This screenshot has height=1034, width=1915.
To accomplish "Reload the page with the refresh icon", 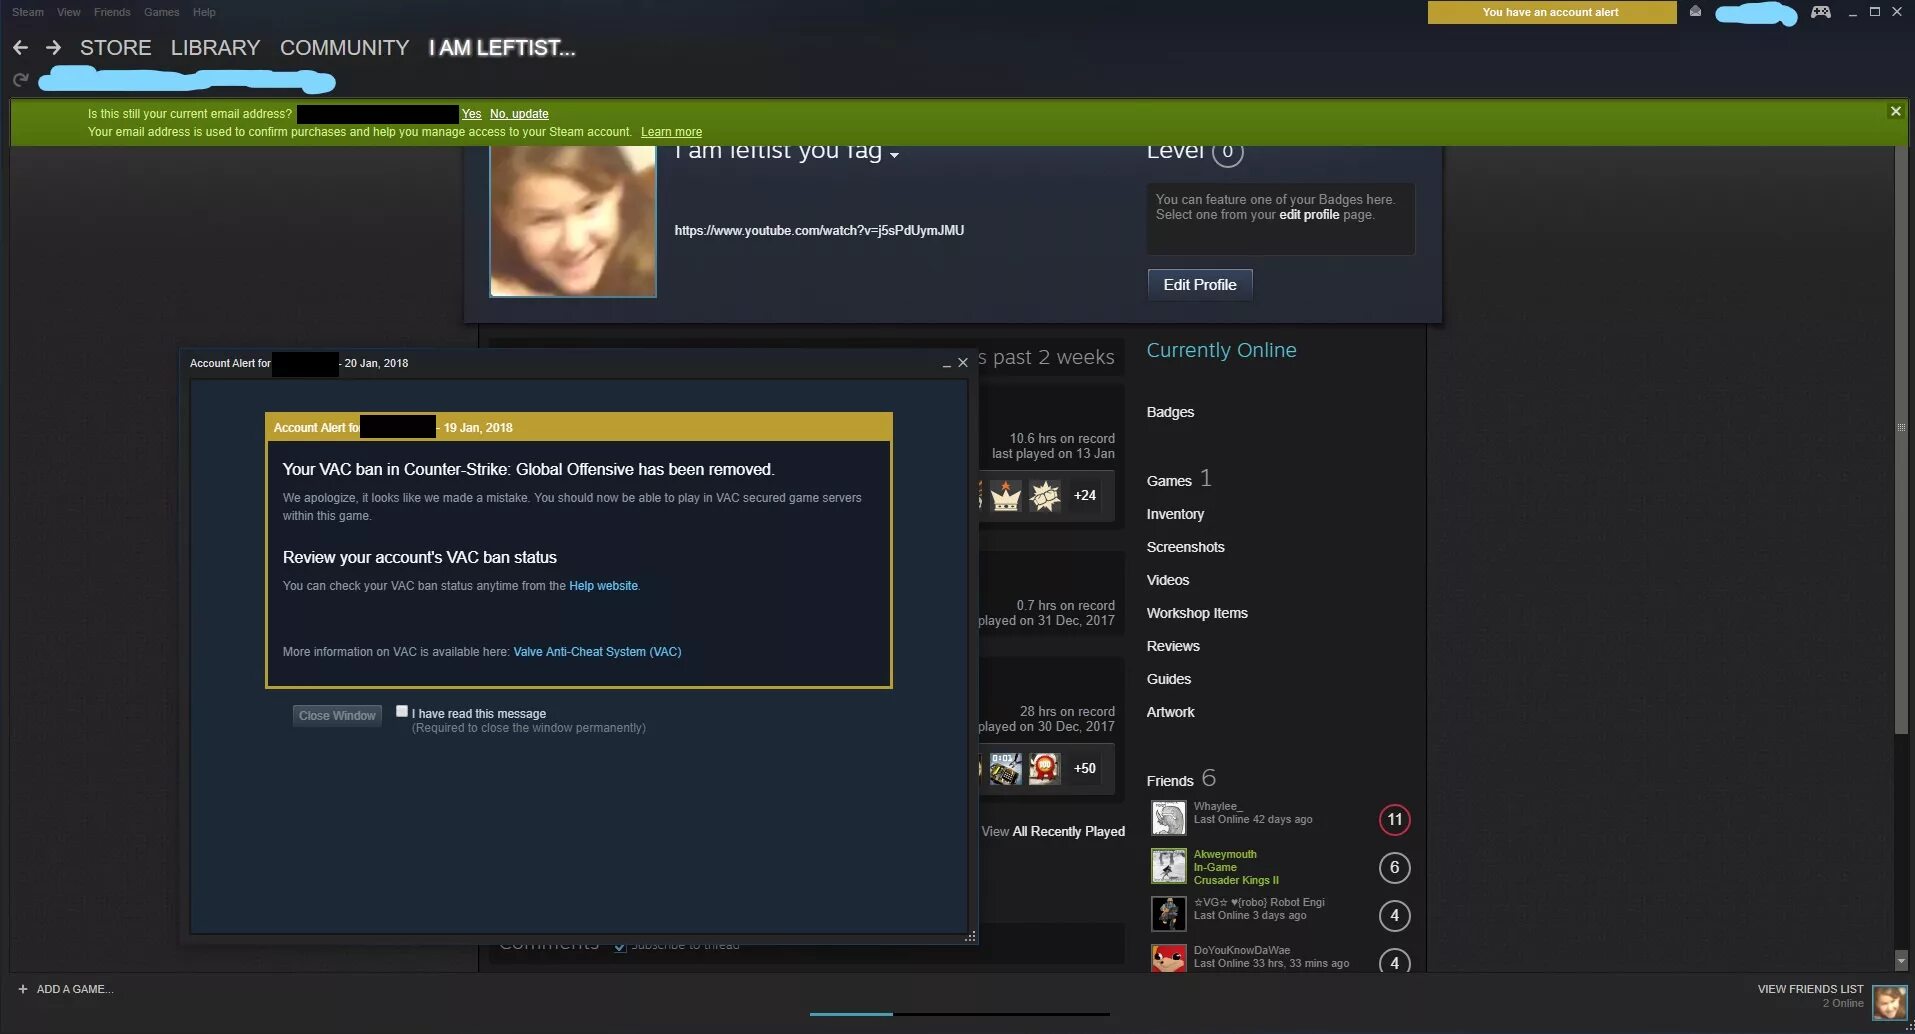I will coord(20,80).
